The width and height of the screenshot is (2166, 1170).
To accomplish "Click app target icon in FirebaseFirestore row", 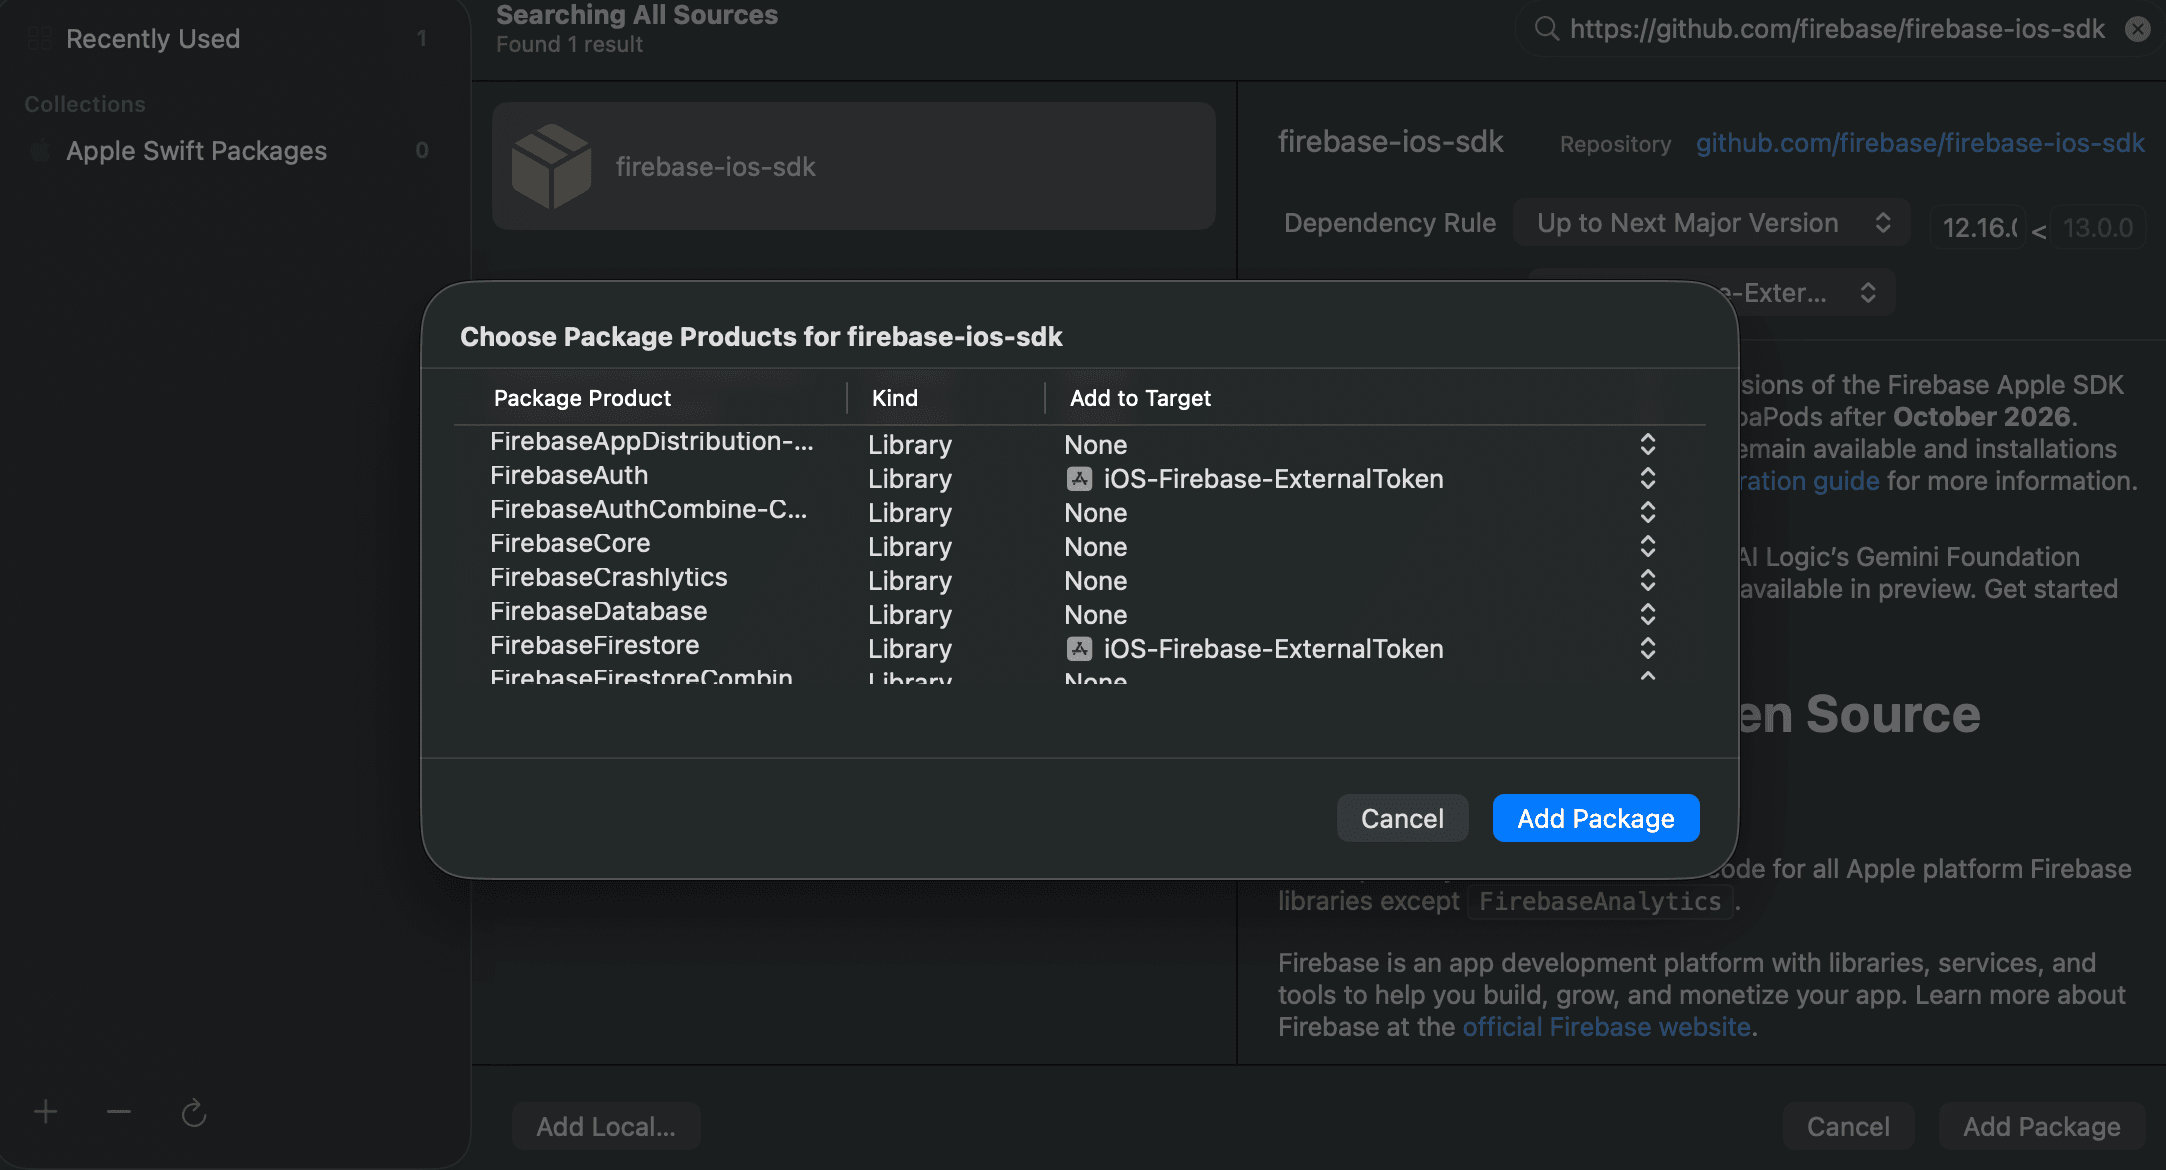I will [x=1079, y=649].
